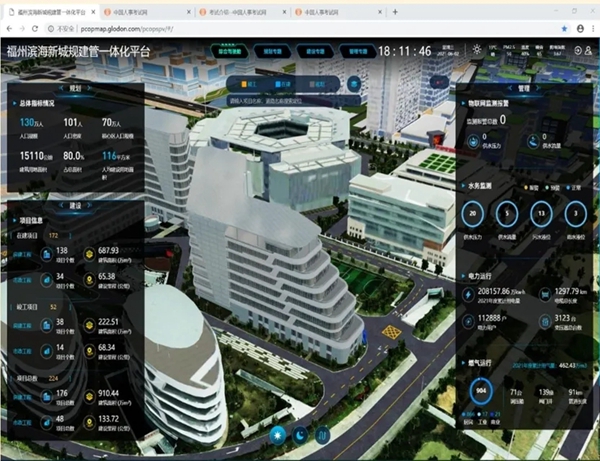Image resolution: width=600 pixels, height=461 pixels.
Task: Click the sun weather icon in header
Action: pos(477,49)
